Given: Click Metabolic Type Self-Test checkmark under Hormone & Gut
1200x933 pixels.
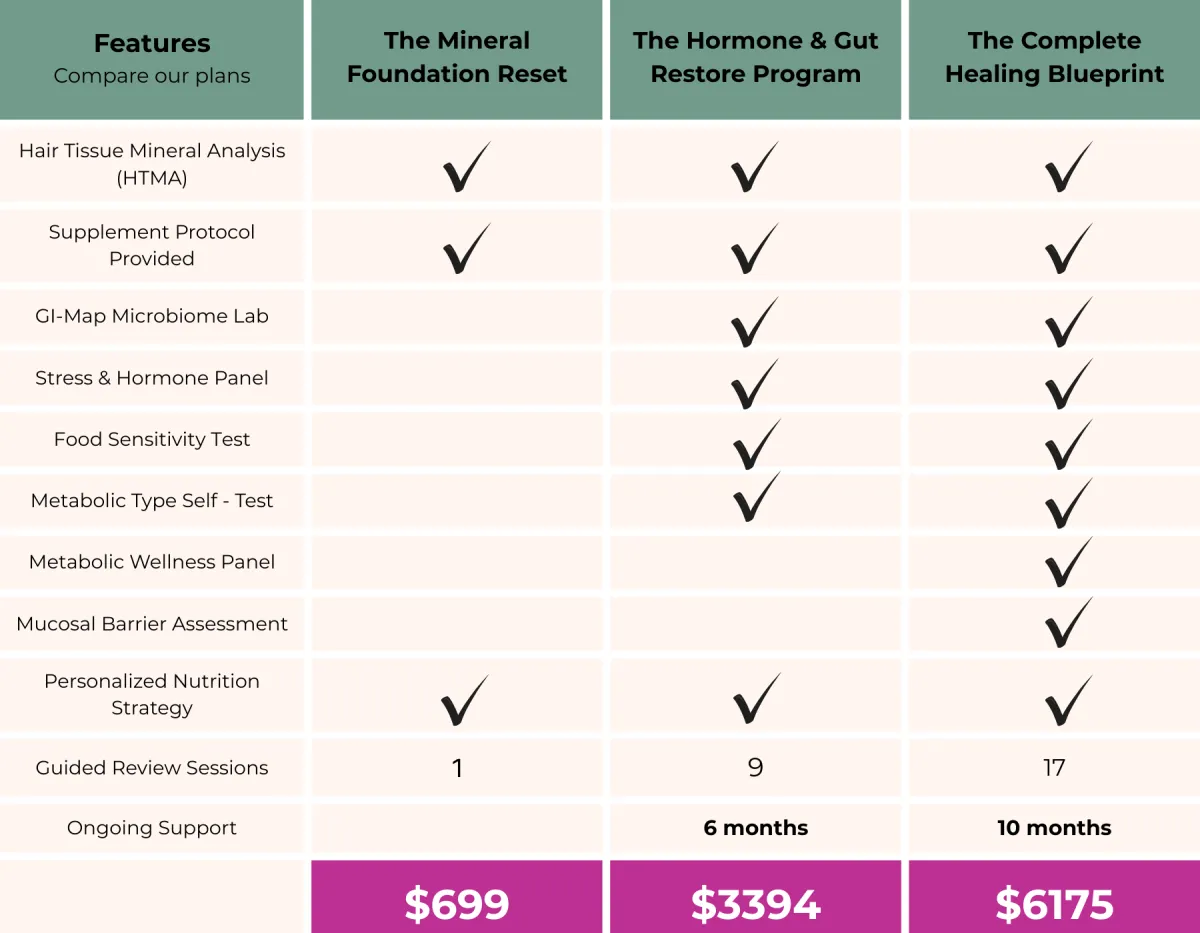Looking at the screenshot, I should click(x=755, y=497).
